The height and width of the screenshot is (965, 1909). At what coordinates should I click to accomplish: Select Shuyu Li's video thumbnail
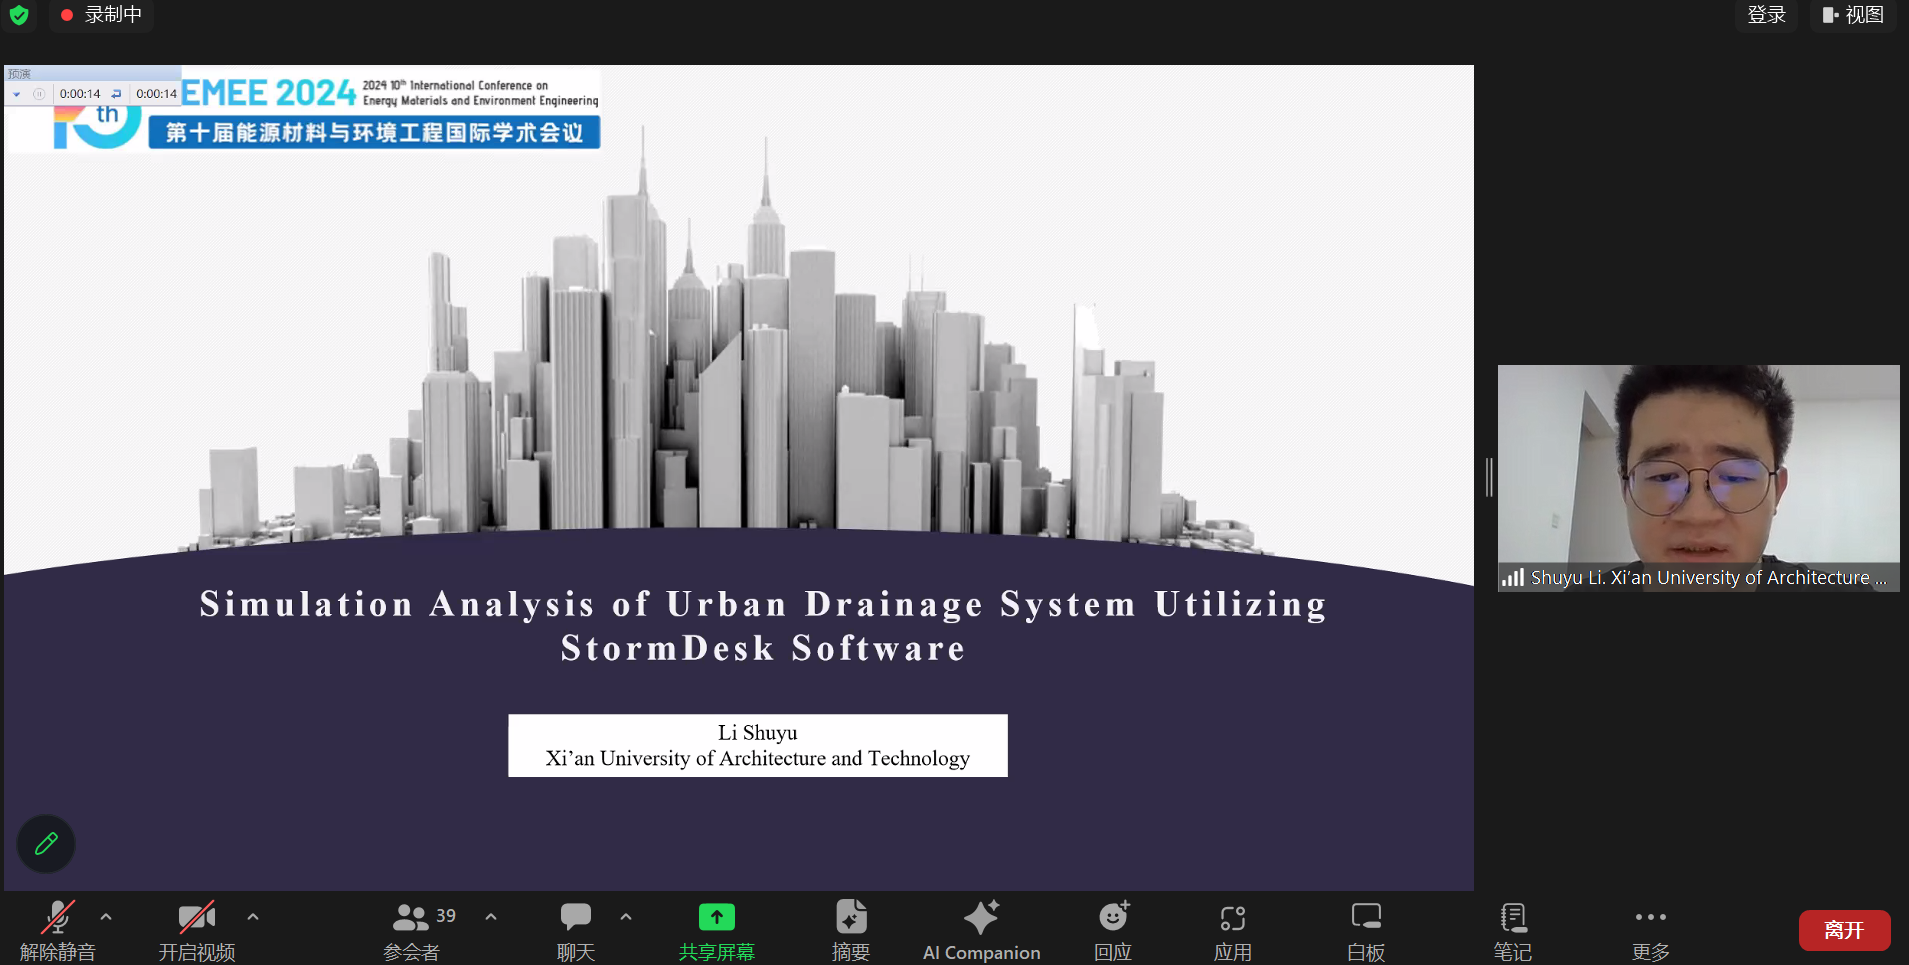pyautogui.click(x=1698, y=478)
